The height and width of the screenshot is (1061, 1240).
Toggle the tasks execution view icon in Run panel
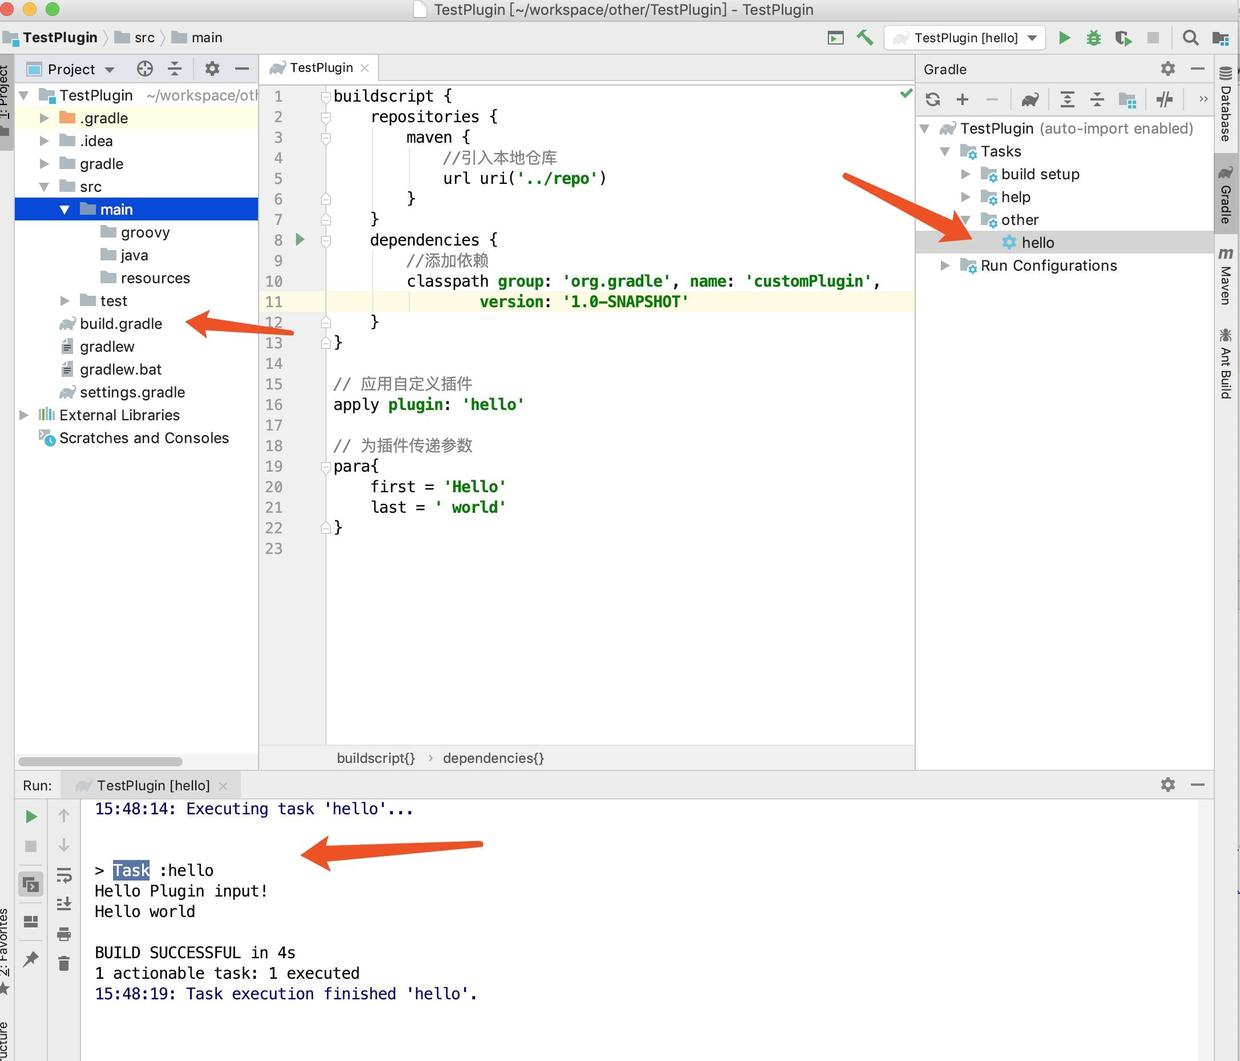tap(31, 884)
